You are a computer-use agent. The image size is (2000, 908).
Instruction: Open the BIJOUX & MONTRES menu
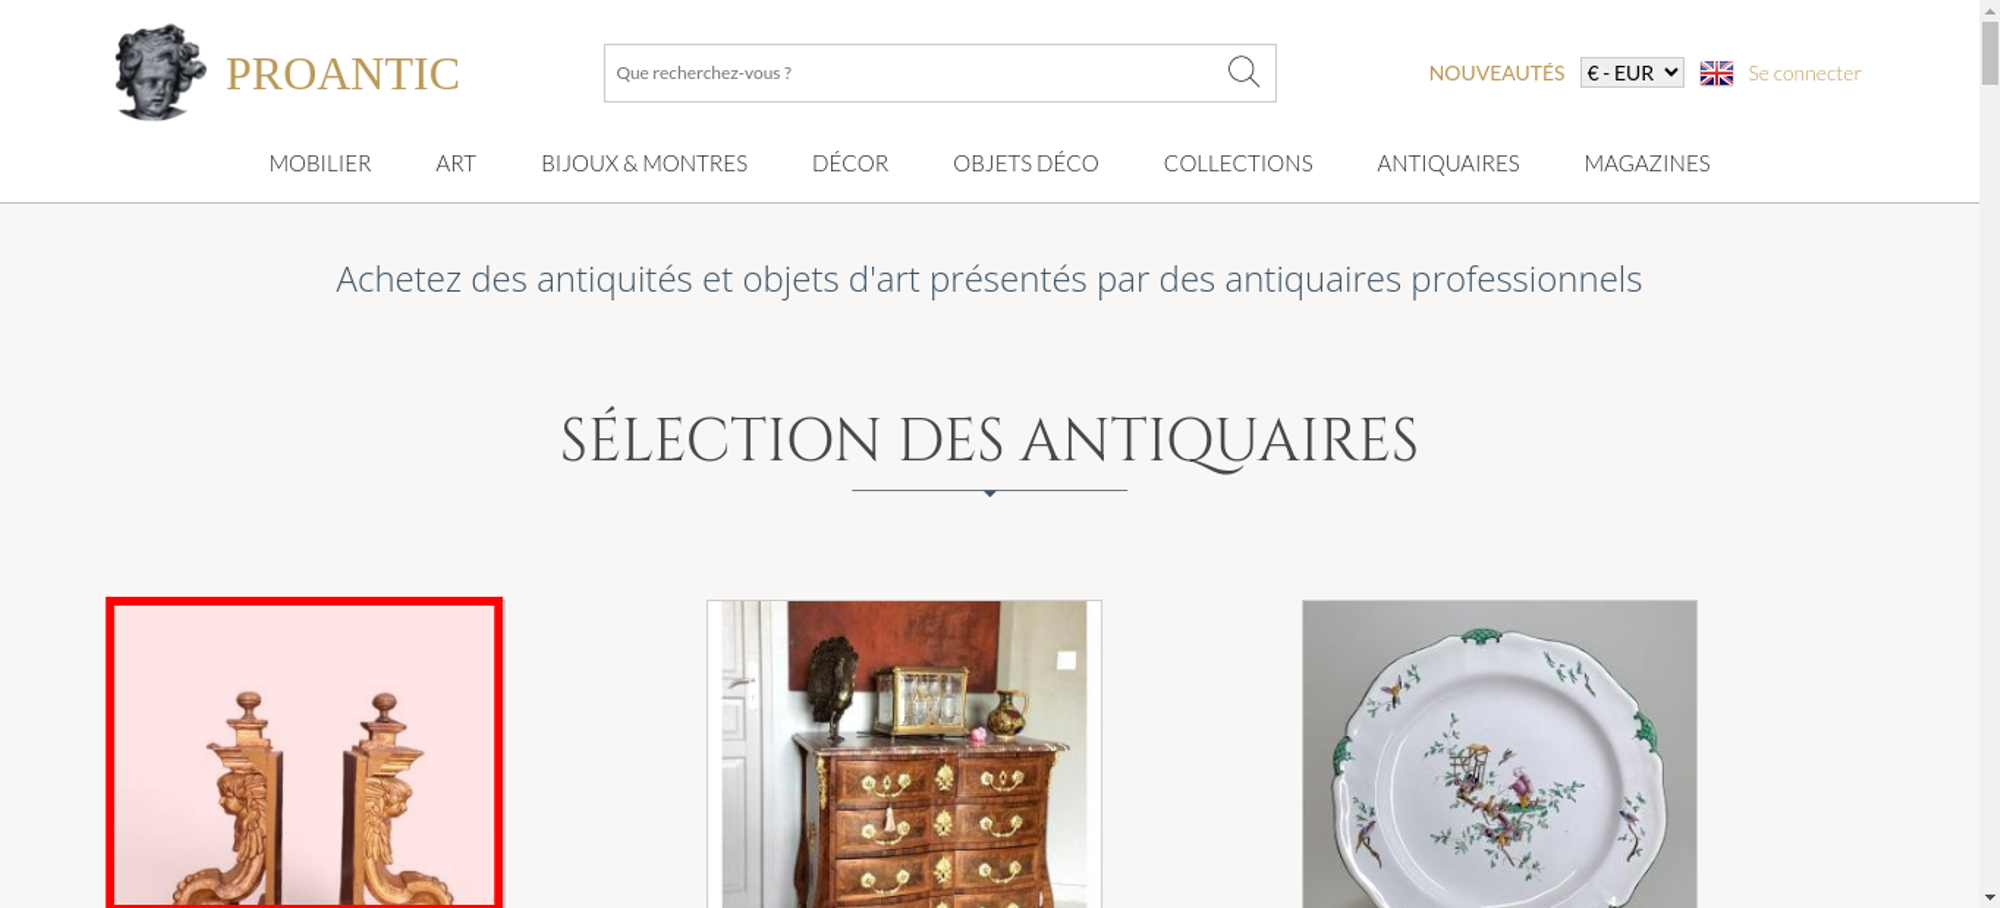(644, 163)
